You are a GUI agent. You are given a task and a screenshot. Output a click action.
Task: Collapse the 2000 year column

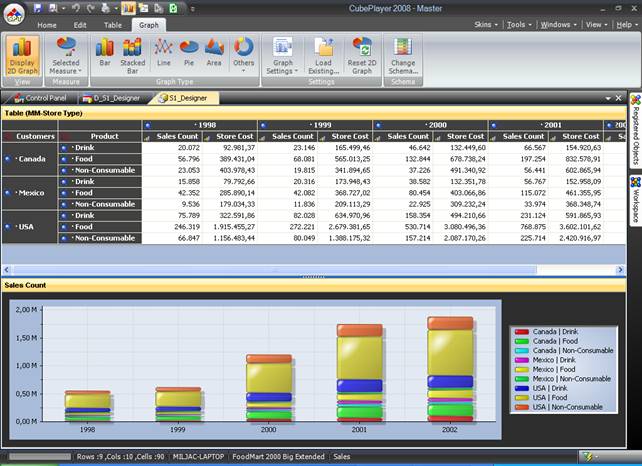(x=379, y=125)
